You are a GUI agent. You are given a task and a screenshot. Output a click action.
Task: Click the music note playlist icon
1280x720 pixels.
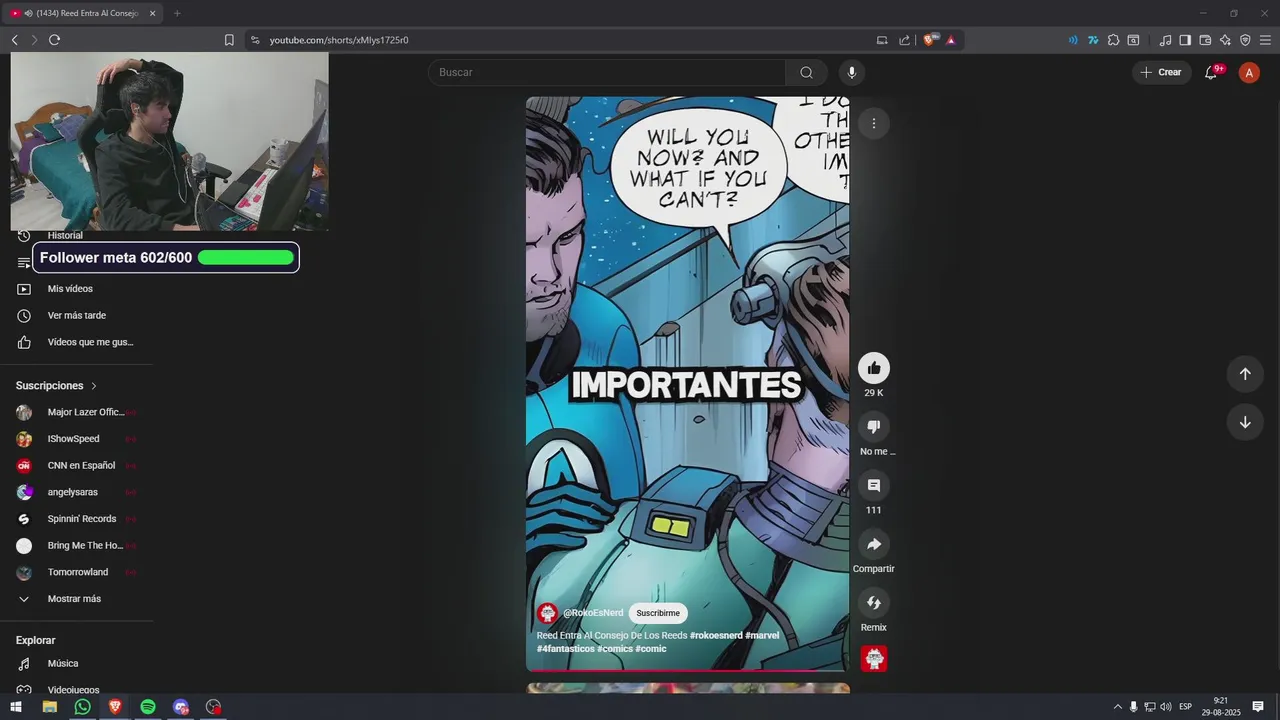[1165, 40]
